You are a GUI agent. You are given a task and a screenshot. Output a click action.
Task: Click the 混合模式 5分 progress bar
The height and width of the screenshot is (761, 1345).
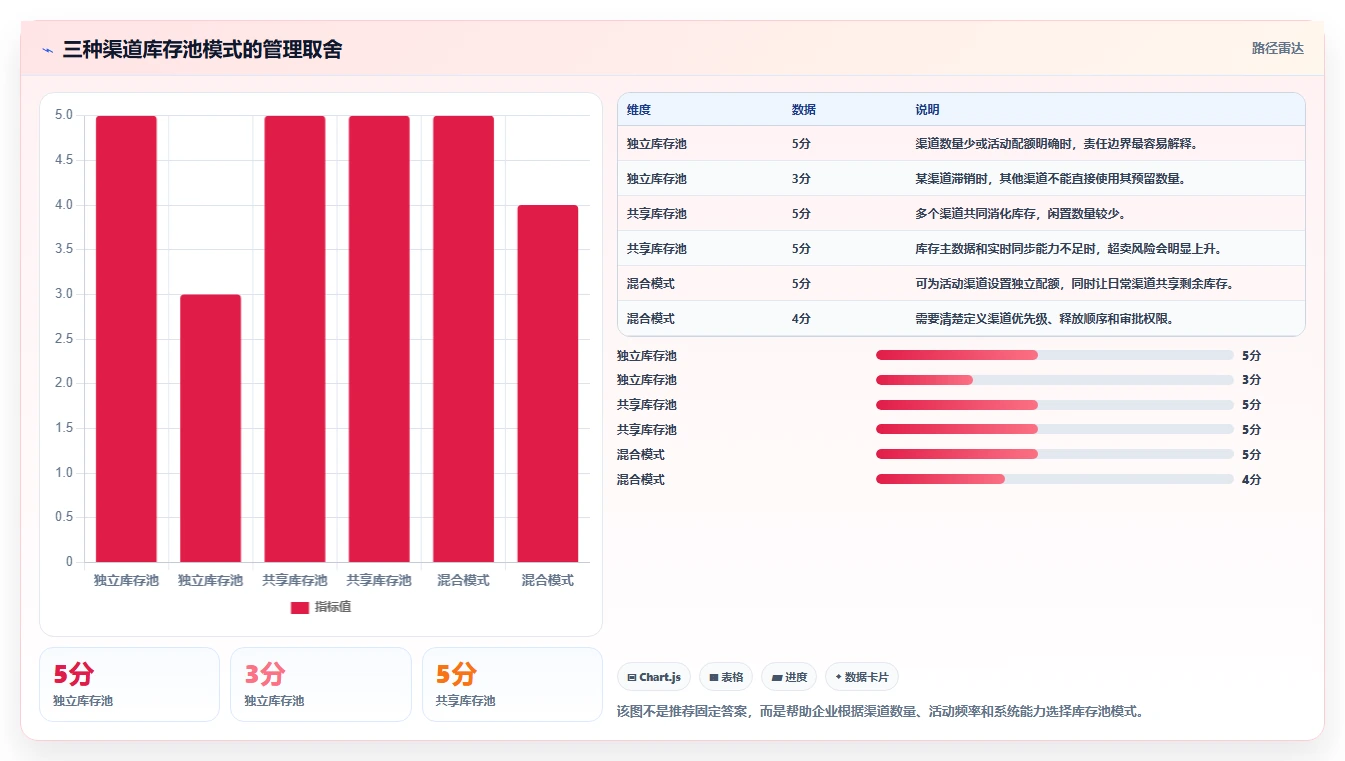pos(1055,454)
